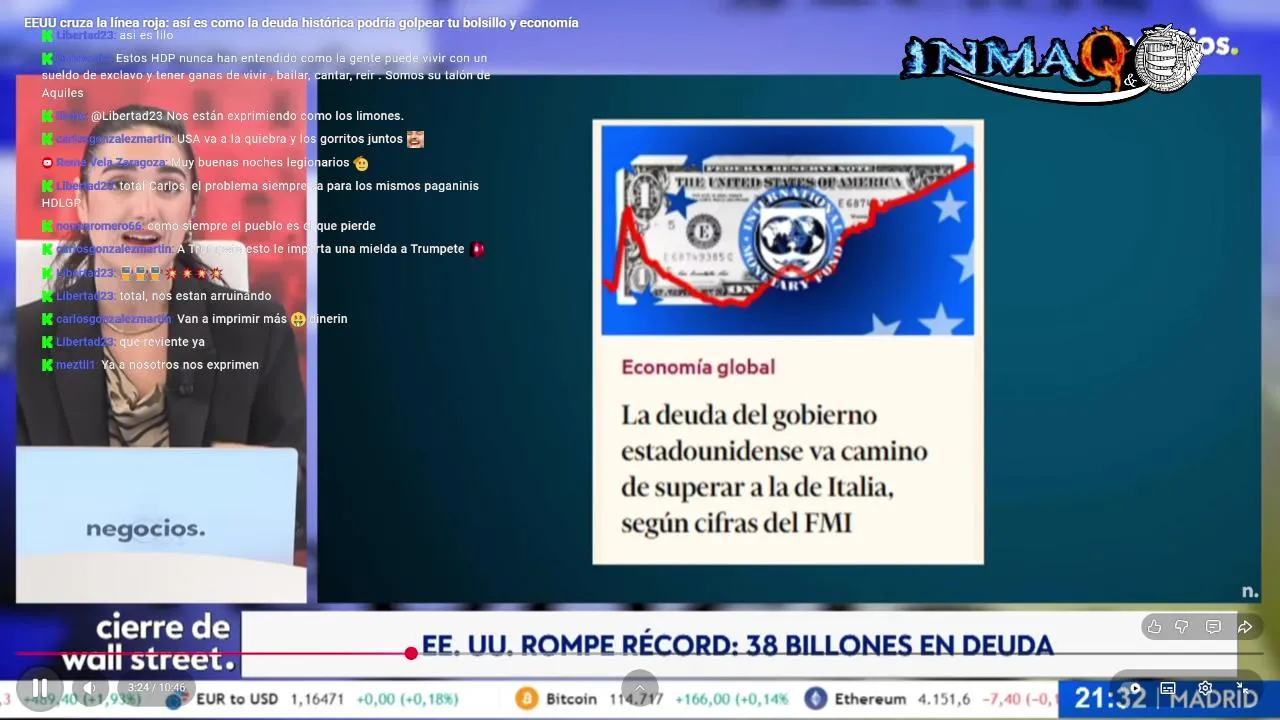Click 'Nos están exprimiendo como los limones' message
The image size is (1280, 720).
tap(247, 116)
